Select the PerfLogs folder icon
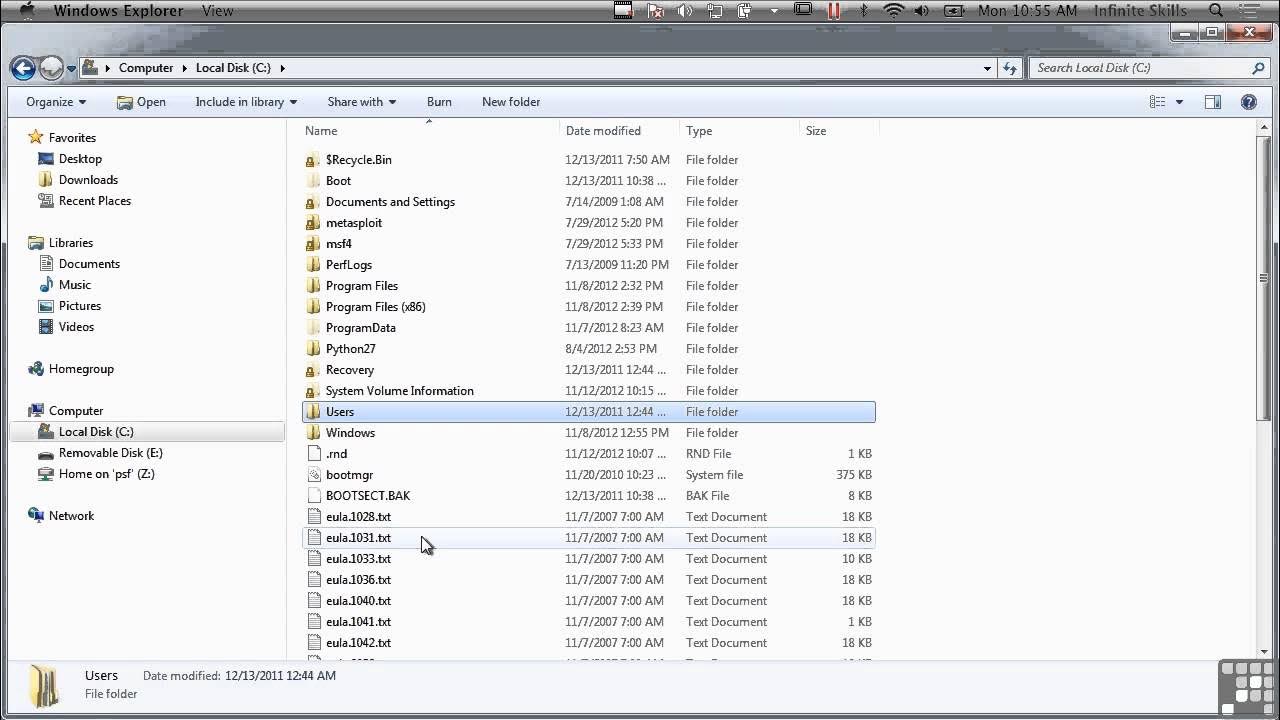This screenshot has width=1280, height=720. (313, 265)
